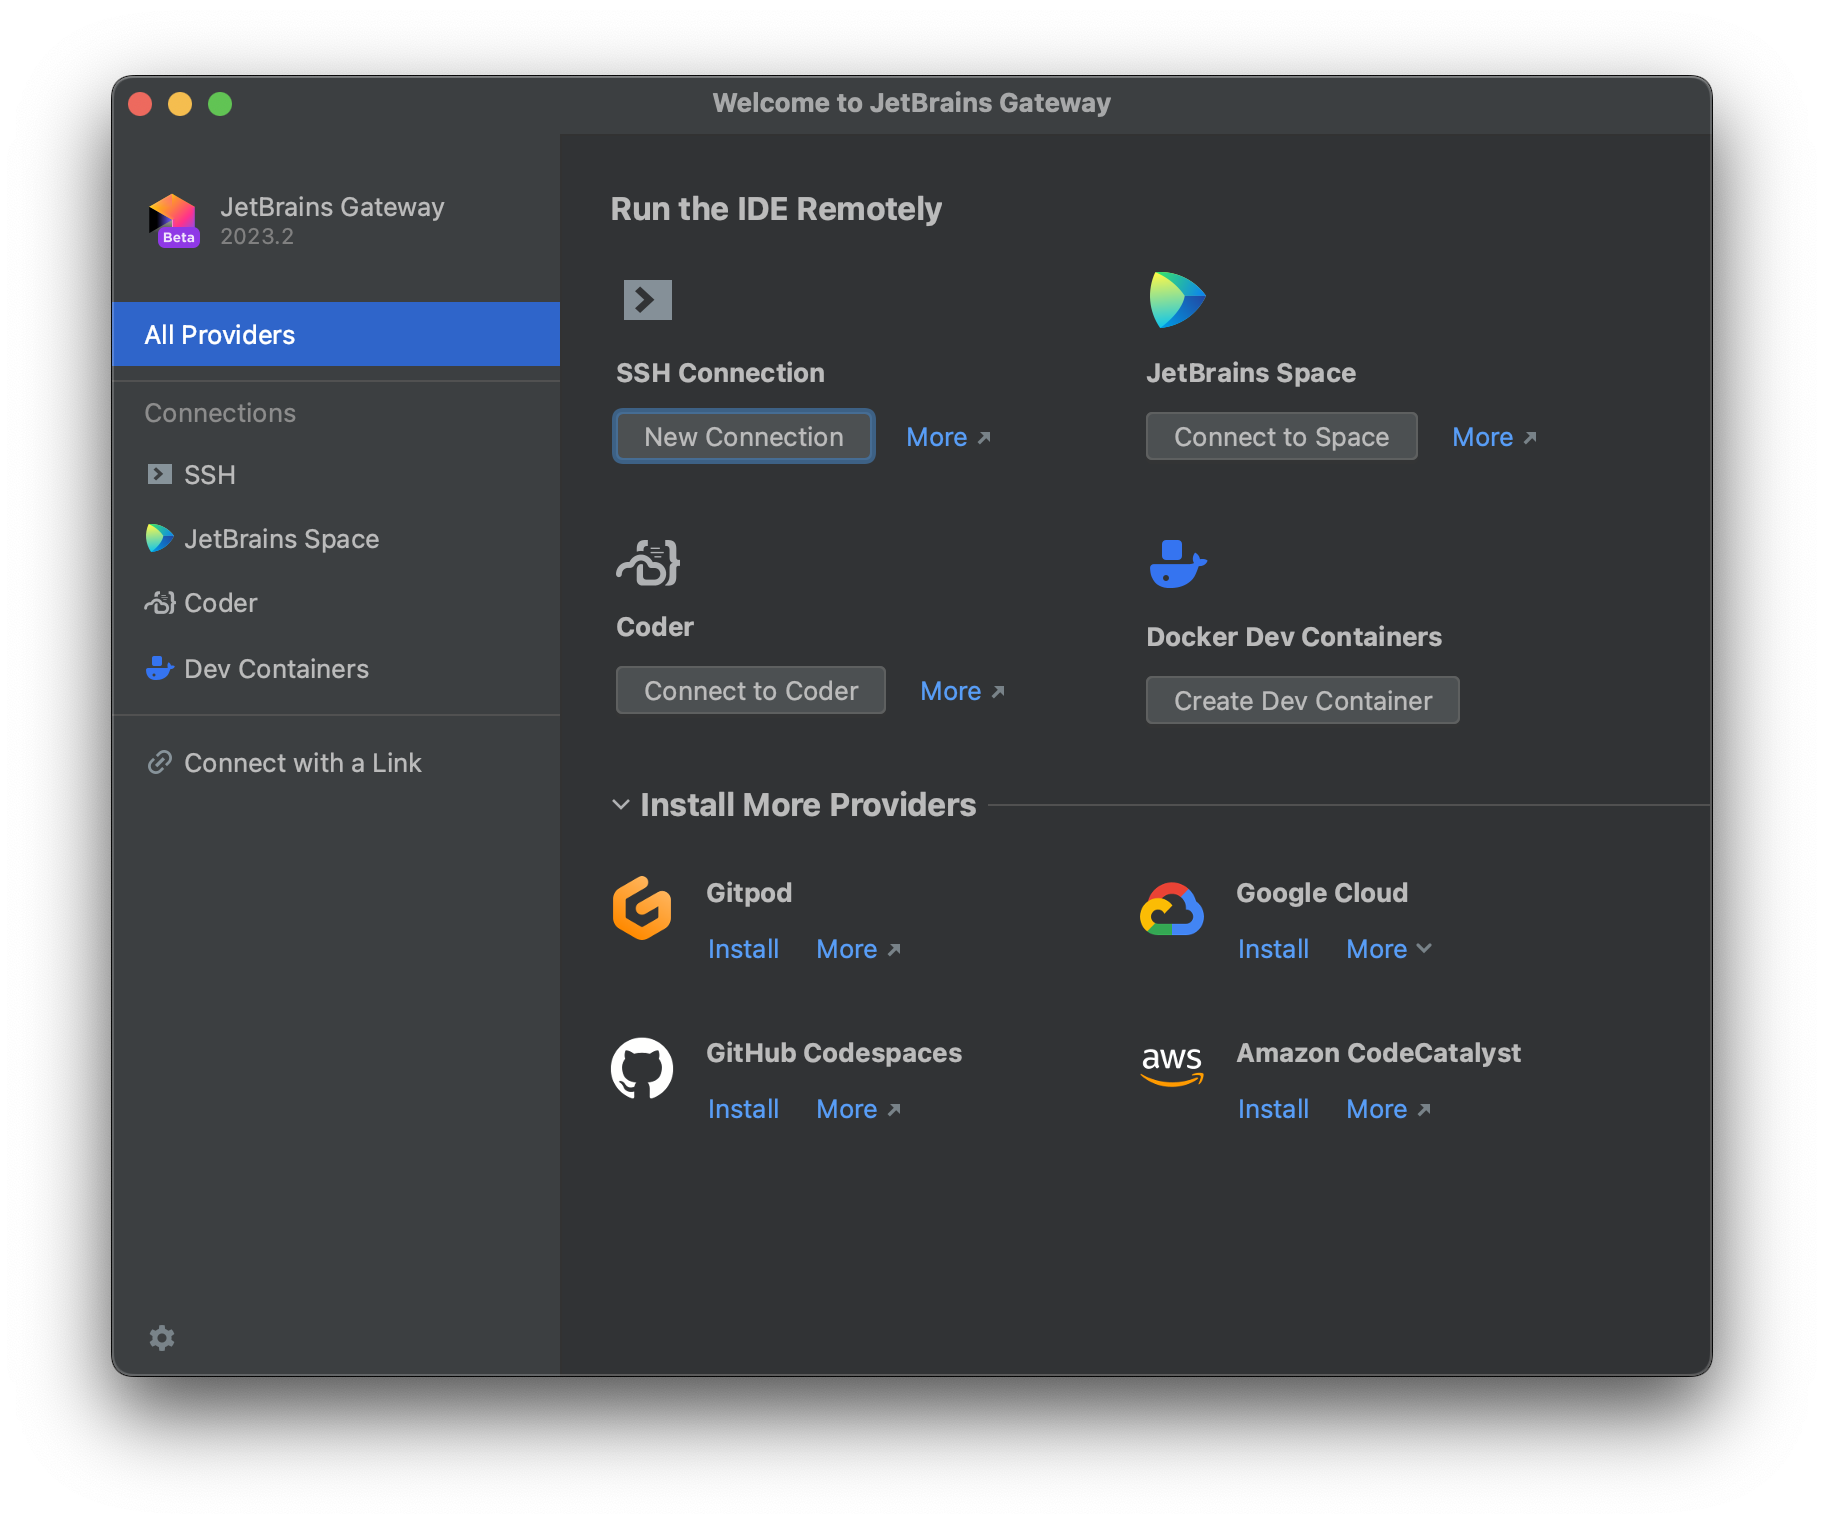Click the Google Cloud logo icon
This screenshot has height=1524, width=1824.
pyautogui.click(x=1172, y=909)
